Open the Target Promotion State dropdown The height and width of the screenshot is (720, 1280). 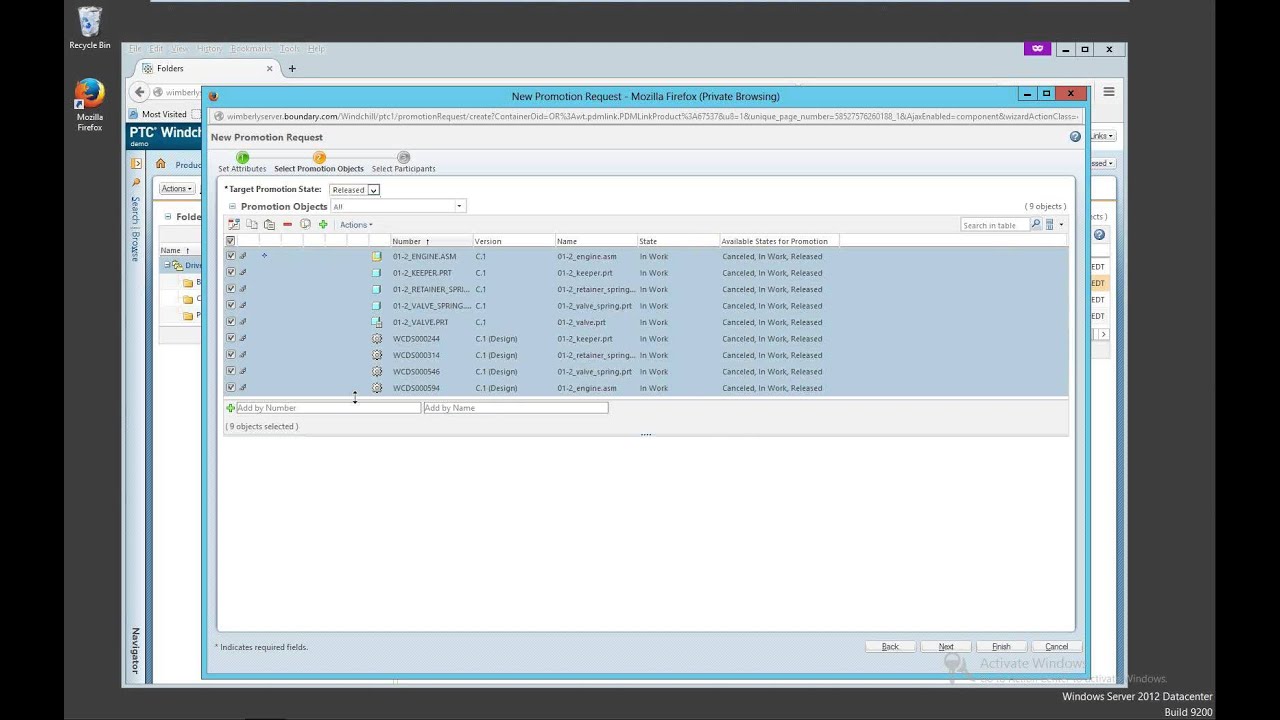(355, 190)
